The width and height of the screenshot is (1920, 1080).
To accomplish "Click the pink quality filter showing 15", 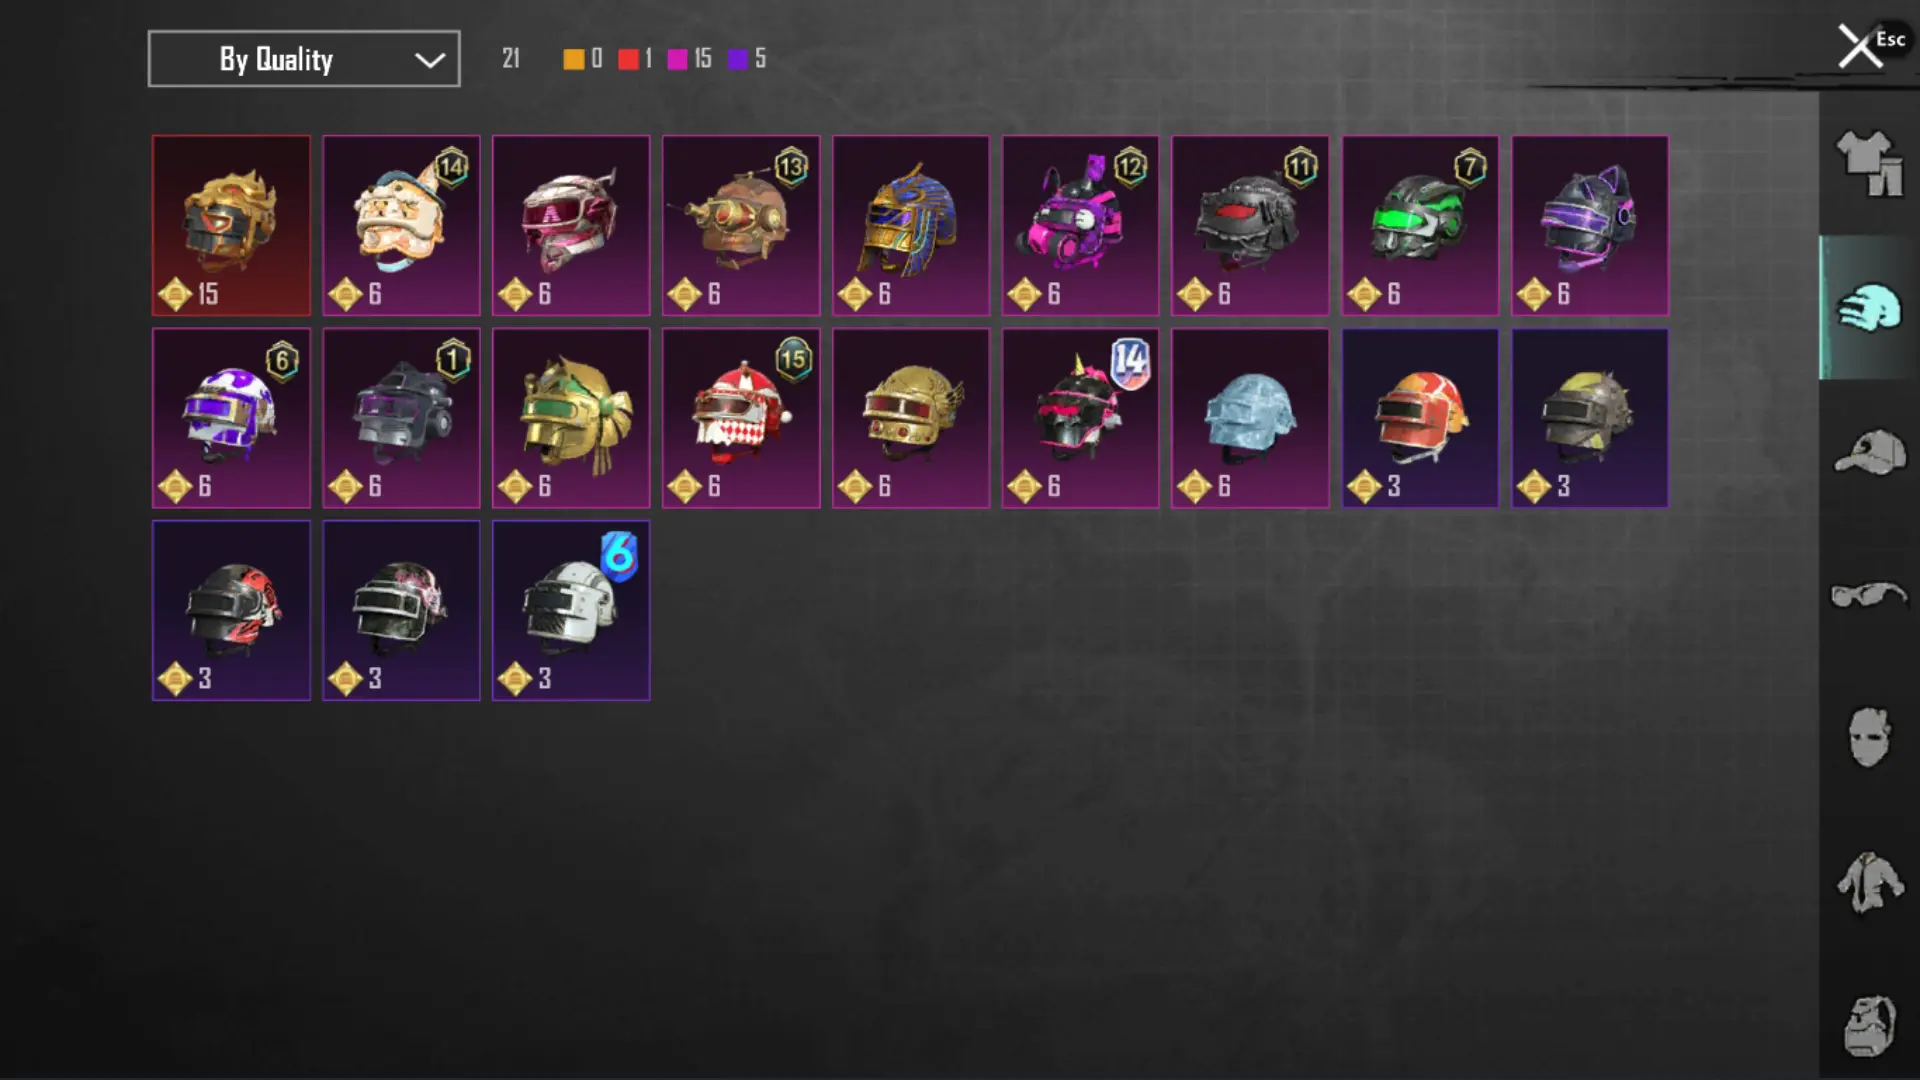I will tap(690, 59).
